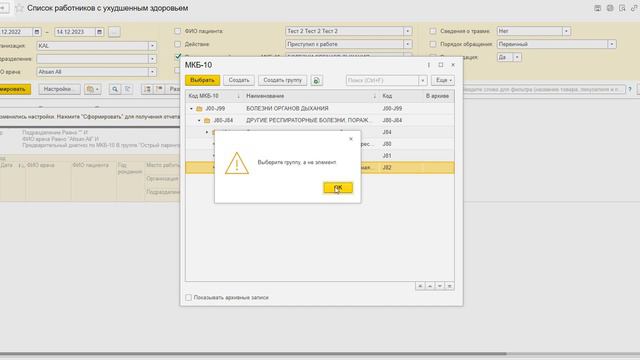Click the Создать button in МКБ-10
This screenshot has height=360, width=640.
(239, 80)
